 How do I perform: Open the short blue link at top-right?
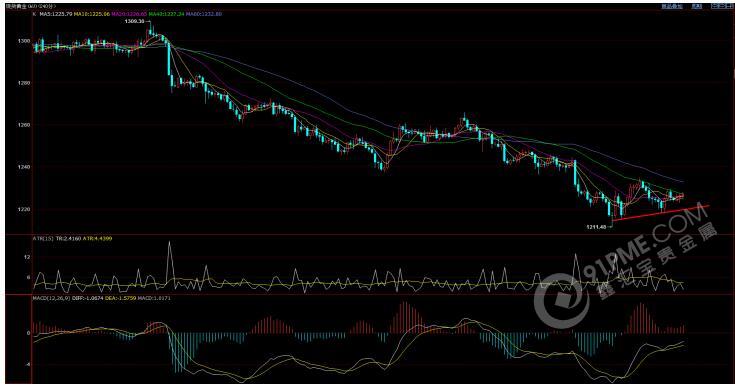pyautogui.click(x=697, y=6)
